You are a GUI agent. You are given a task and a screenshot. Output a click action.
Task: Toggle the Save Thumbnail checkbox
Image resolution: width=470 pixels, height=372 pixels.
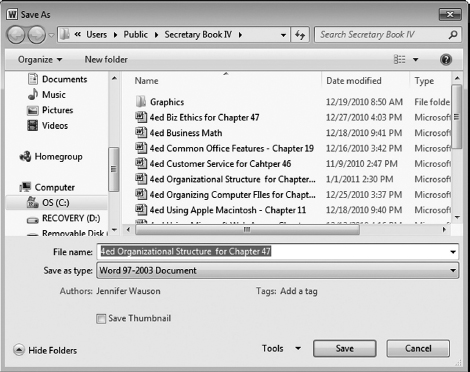pyautogui.click(x=101, y=319)
